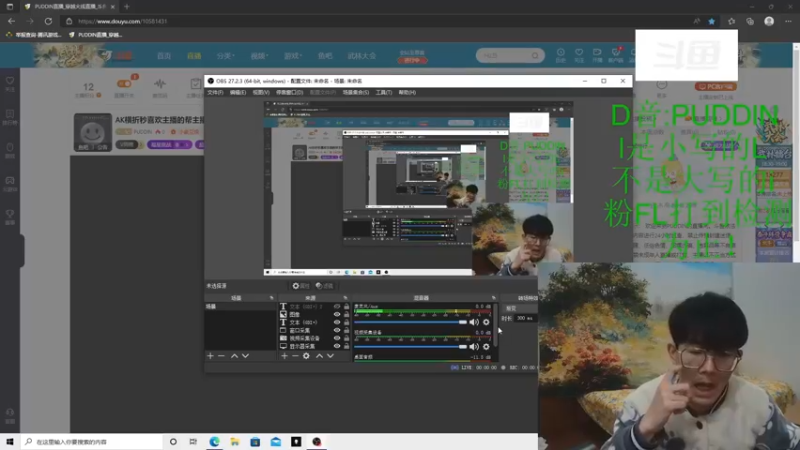800x450 pixels.
Task: Select the scene entry in the scenes list
Action: [x=240, y=306]
